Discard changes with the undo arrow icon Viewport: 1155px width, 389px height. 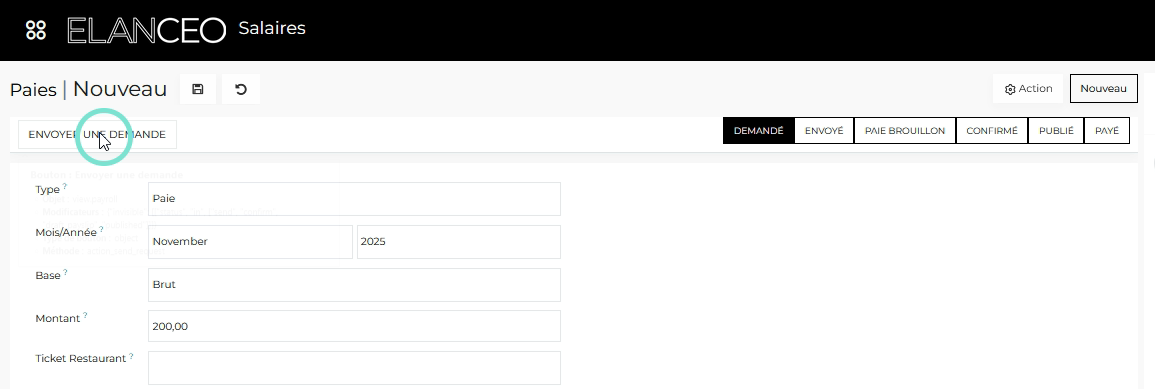(x=241, y=89)
